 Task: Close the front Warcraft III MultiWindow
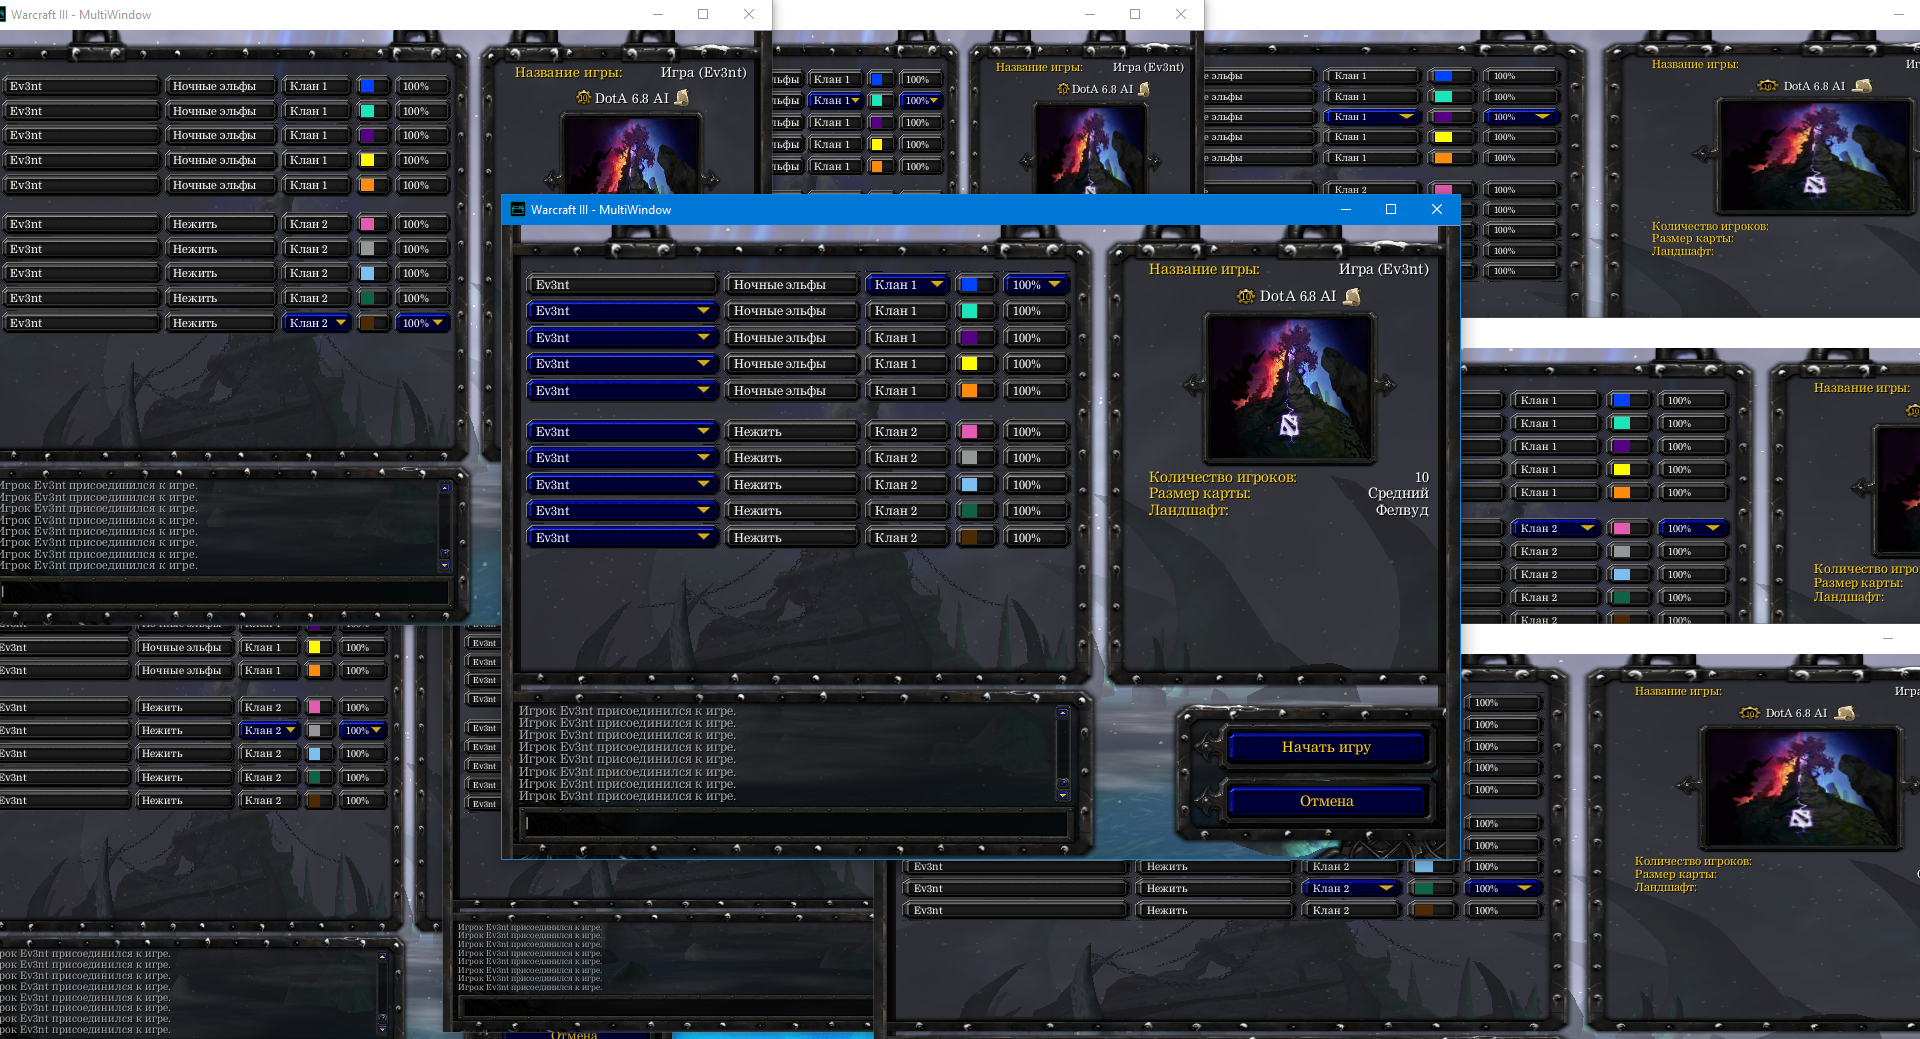click(1437, 210)
